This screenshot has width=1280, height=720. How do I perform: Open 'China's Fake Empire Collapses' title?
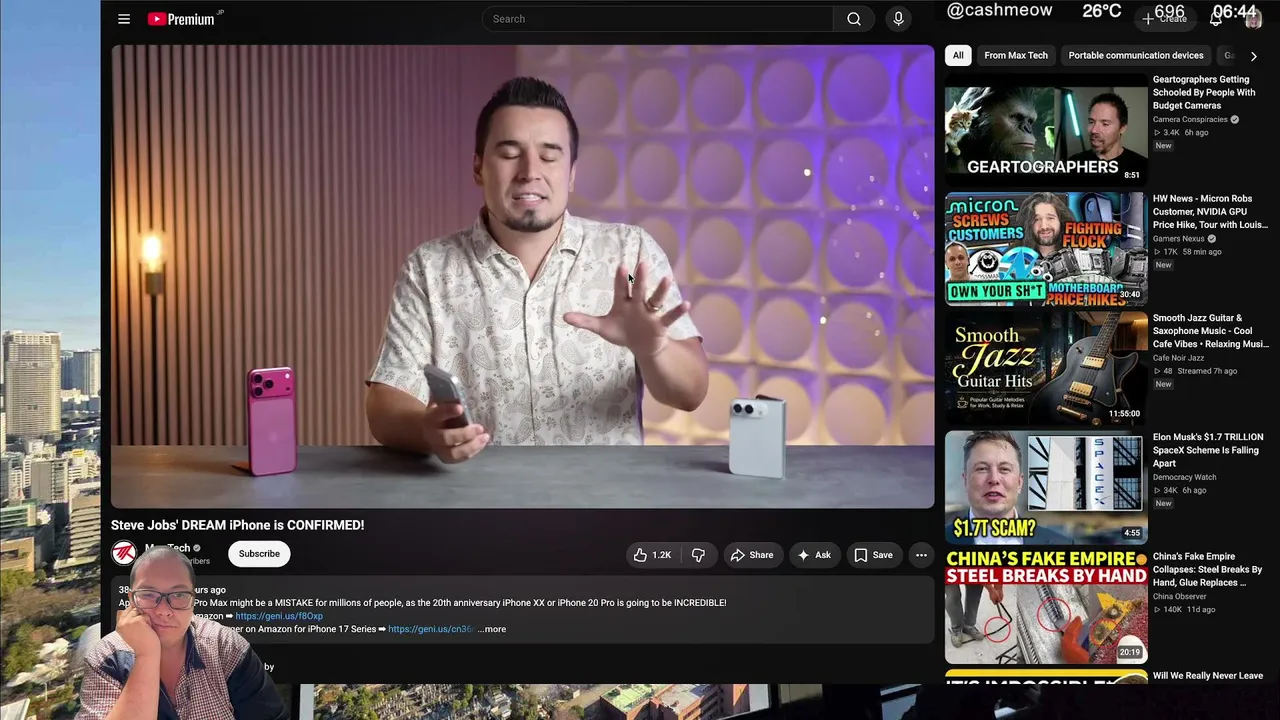(x=1207, y=569)
